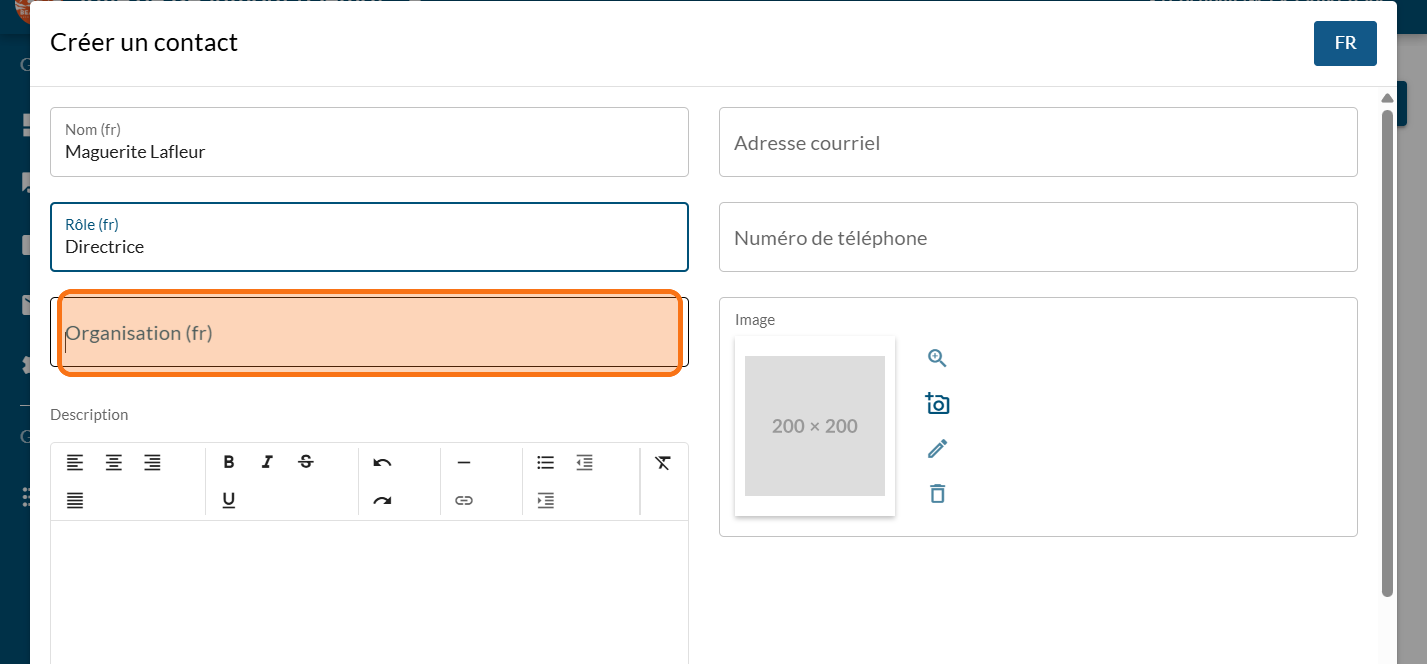Upload a photo with the camera icon
The width and height of the screenshot is (1427, 664).
tap(937, 404)
